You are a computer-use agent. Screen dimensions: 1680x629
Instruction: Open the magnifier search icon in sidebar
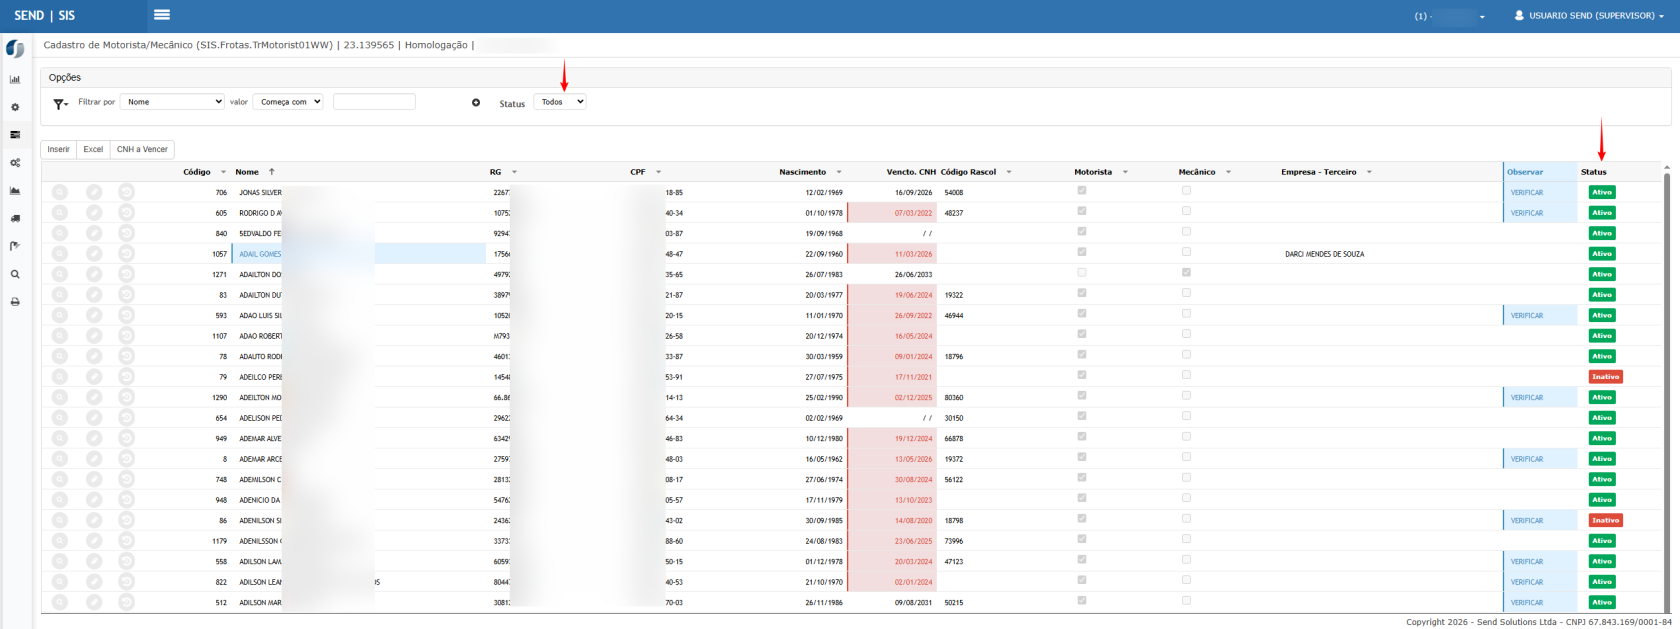tap(15, 274)
